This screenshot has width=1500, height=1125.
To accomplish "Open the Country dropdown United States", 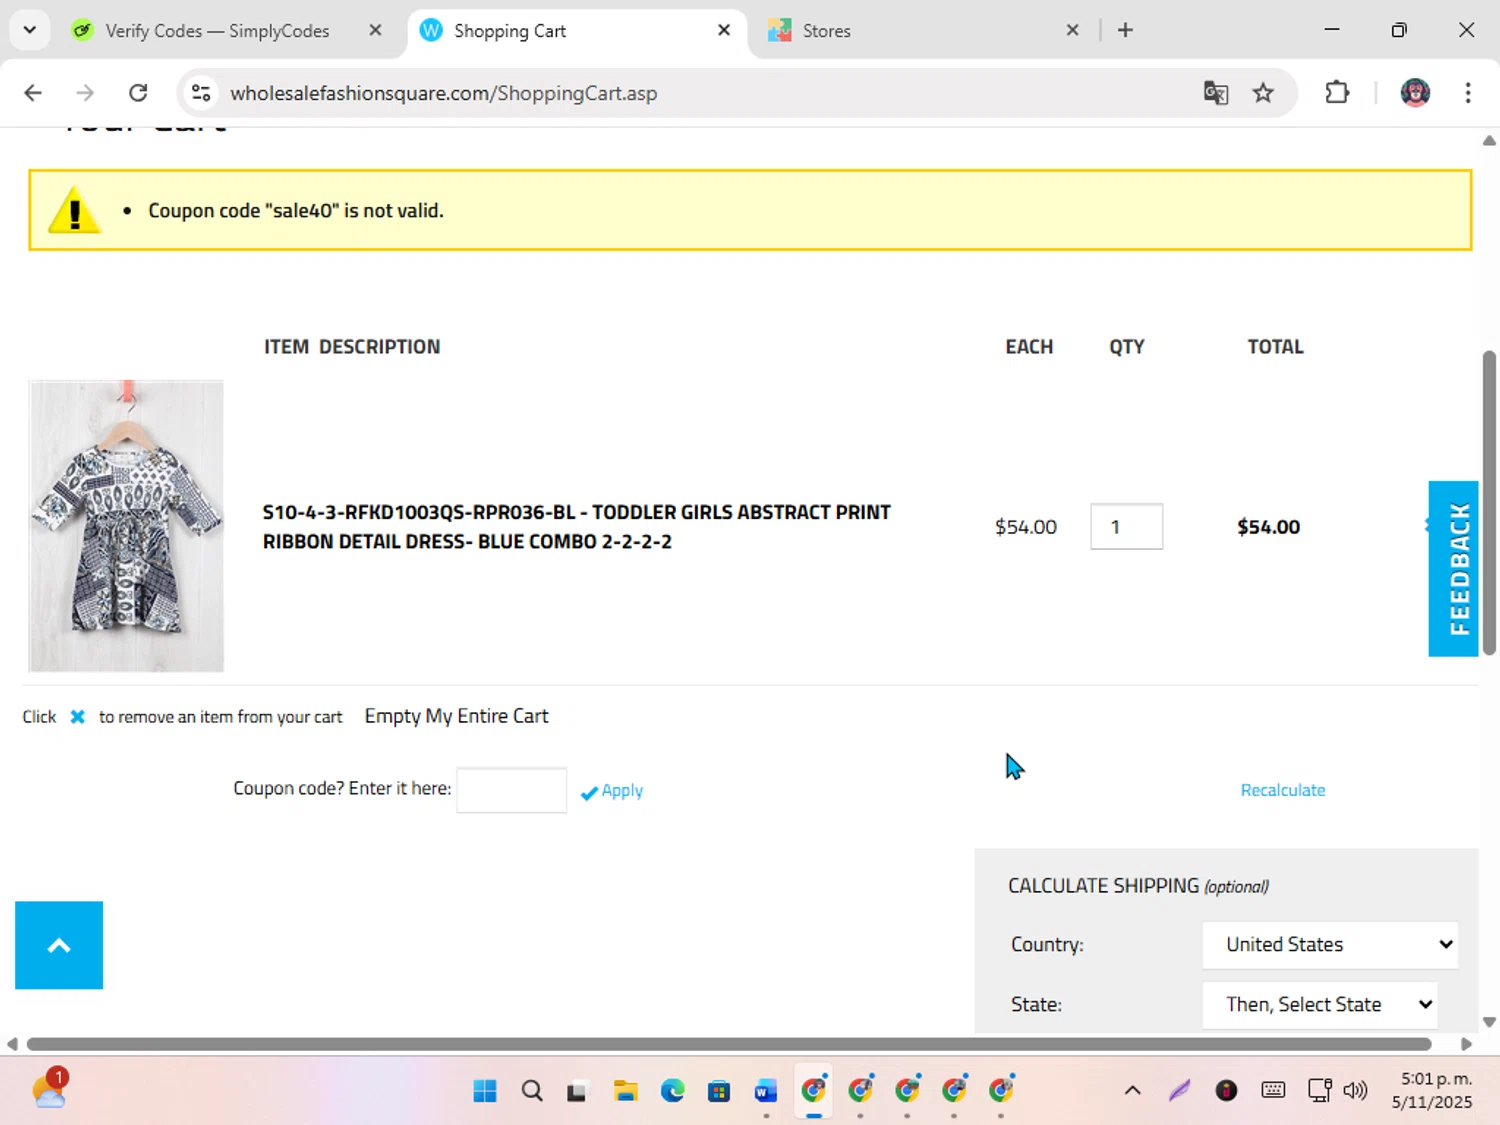I will point(1330,944).
